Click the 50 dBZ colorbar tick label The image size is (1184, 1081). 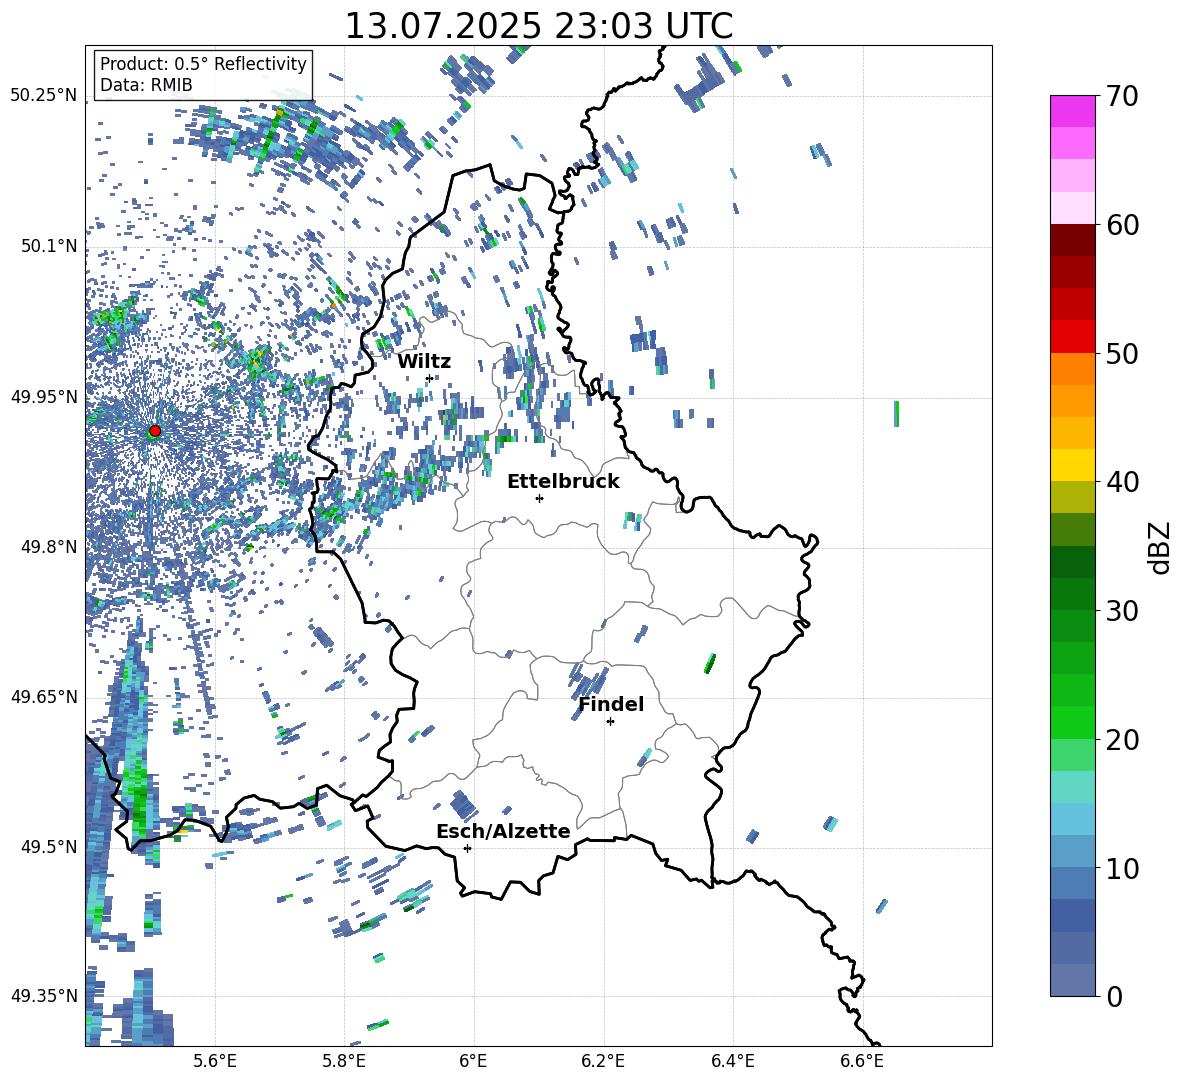[1122, 354]
